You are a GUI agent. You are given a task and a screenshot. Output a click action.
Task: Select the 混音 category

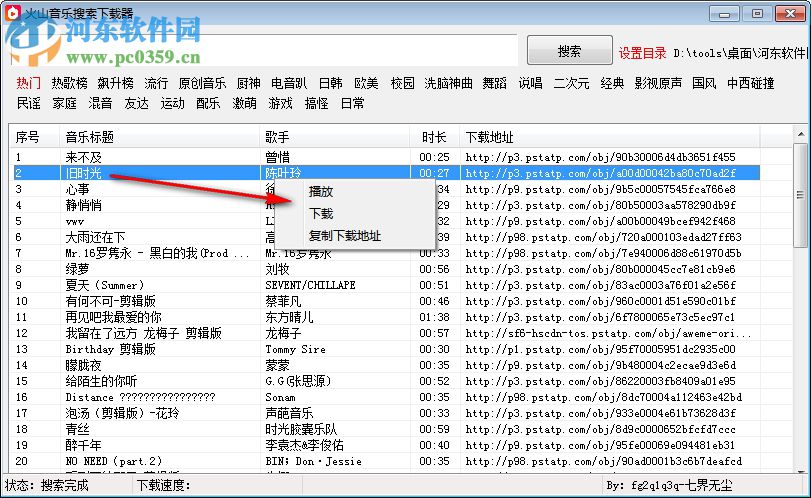tap(100, 103)
